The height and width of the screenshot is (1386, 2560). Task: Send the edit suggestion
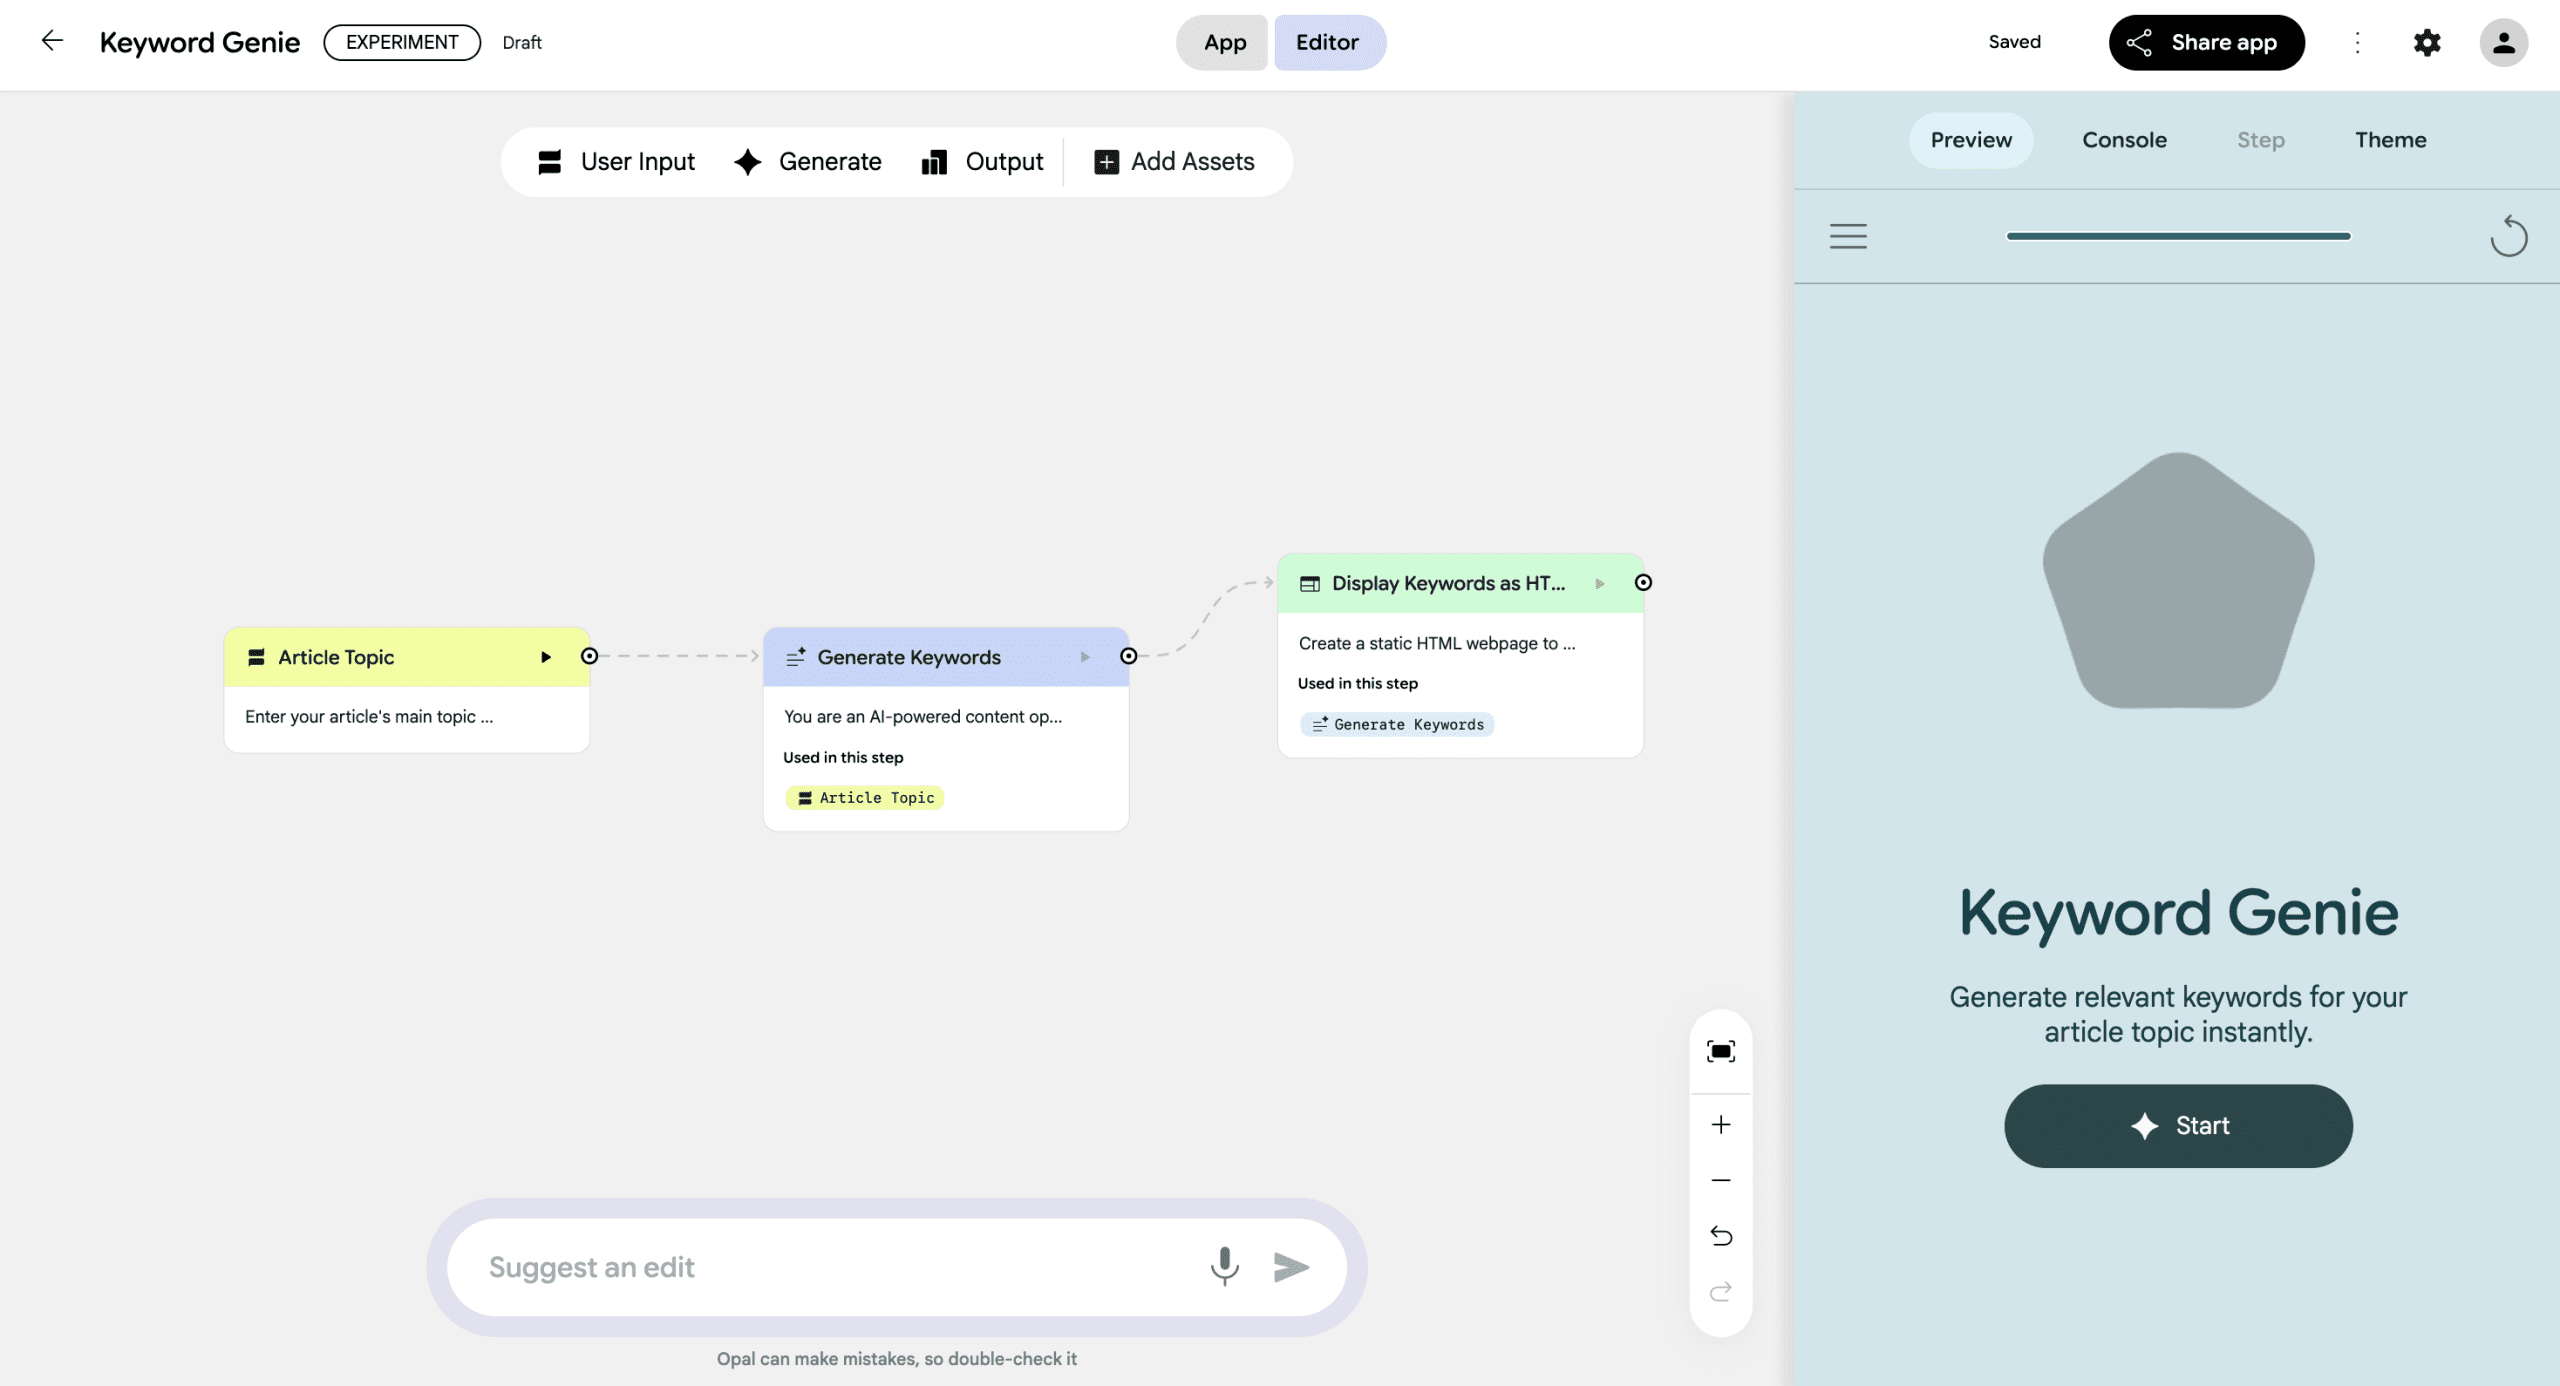[x=1291, y=1267]
